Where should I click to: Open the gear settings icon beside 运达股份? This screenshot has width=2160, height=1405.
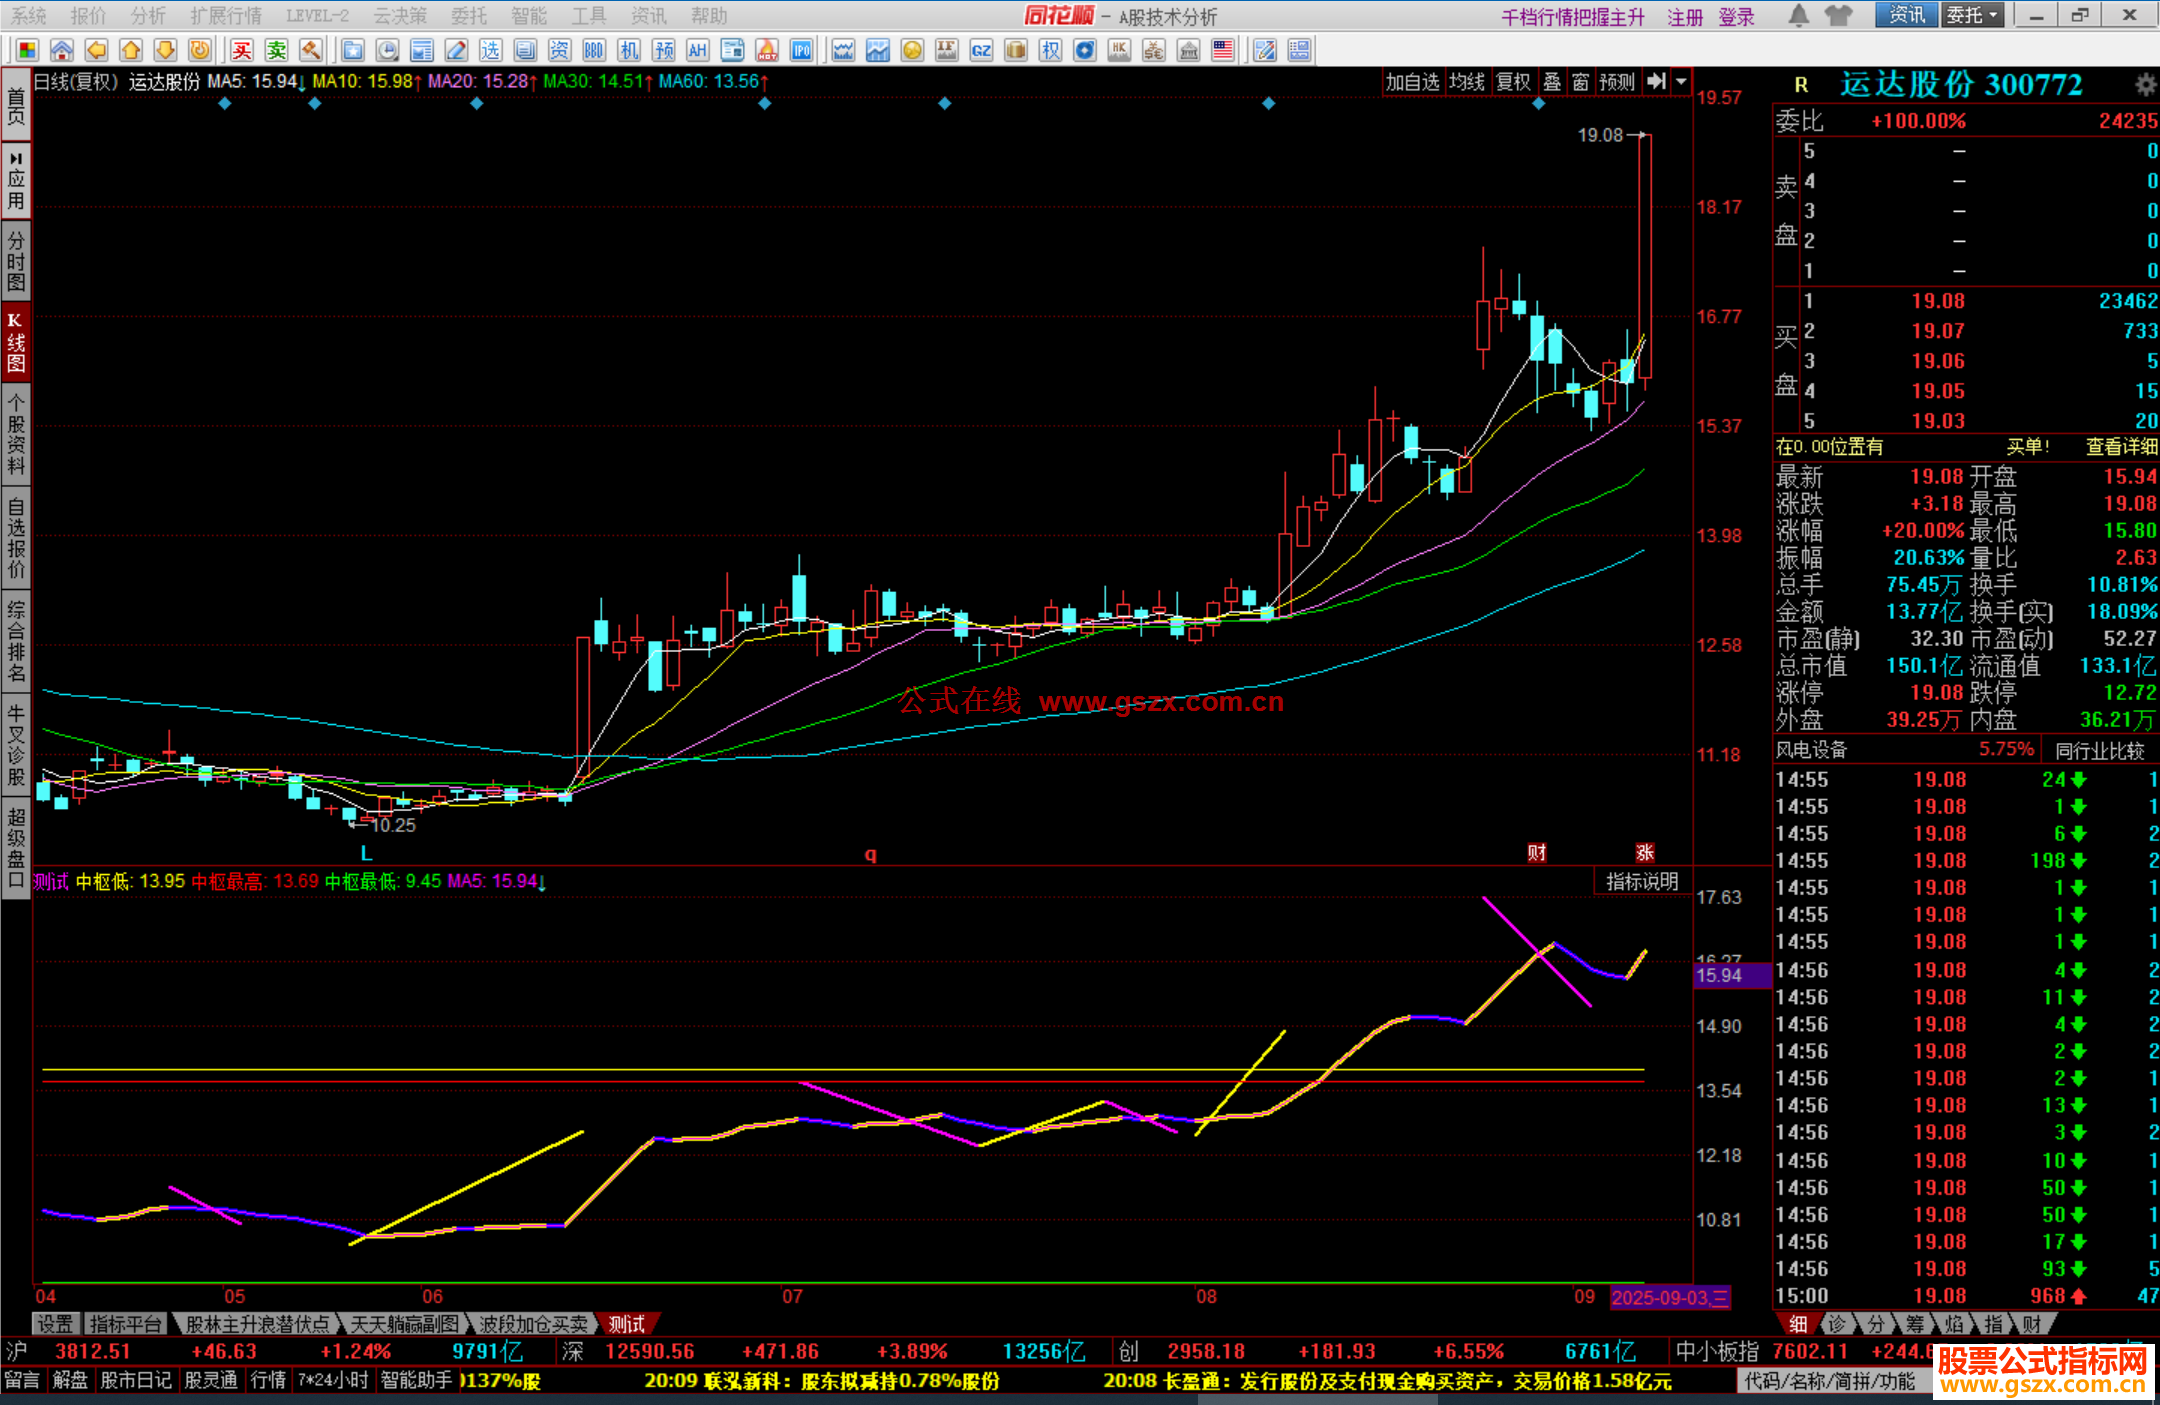click(x=2145, y=85)
